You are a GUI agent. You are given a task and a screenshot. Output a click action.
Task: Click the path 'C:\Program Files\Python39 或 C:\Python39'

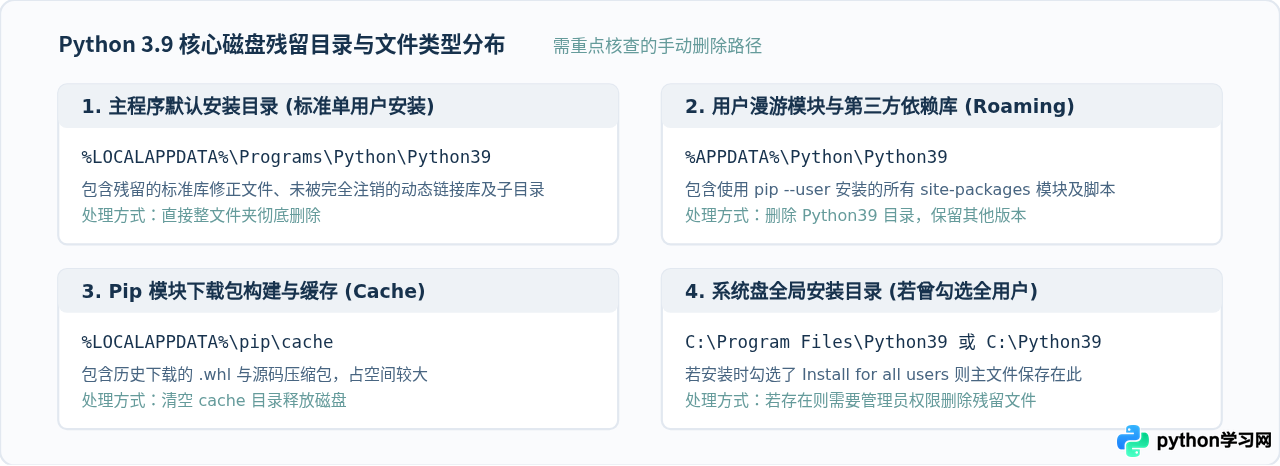click(x=893, y=342)
